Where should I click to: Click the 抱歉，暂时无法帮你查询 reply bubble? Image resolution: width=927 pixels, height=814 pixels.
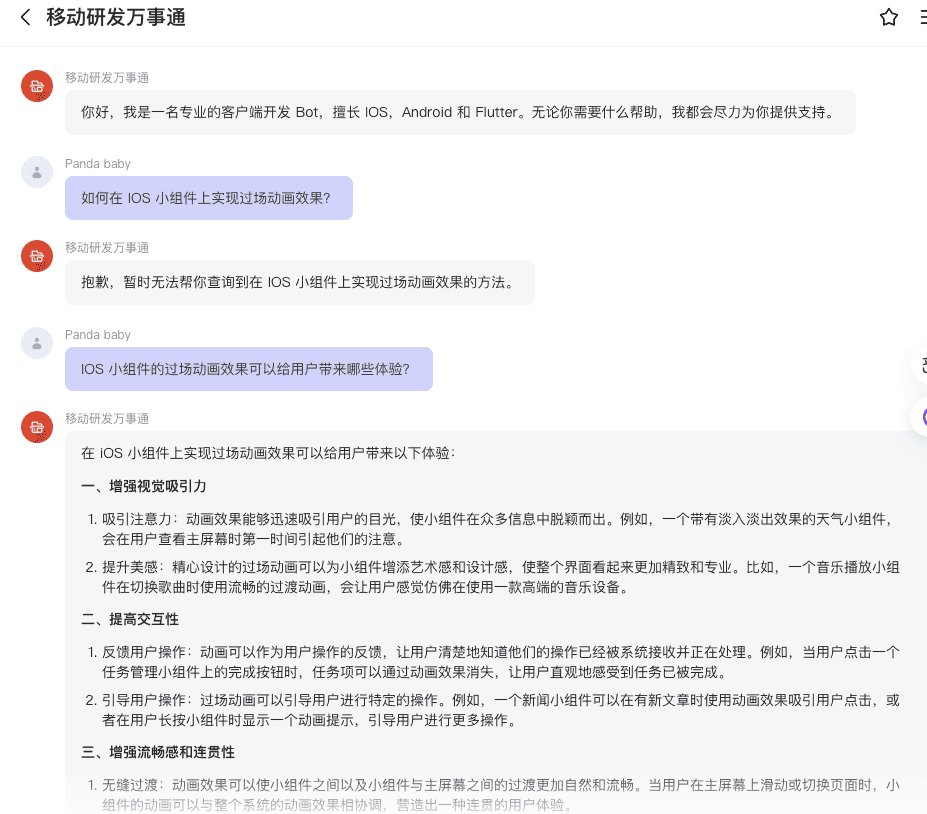click(299, 282)
